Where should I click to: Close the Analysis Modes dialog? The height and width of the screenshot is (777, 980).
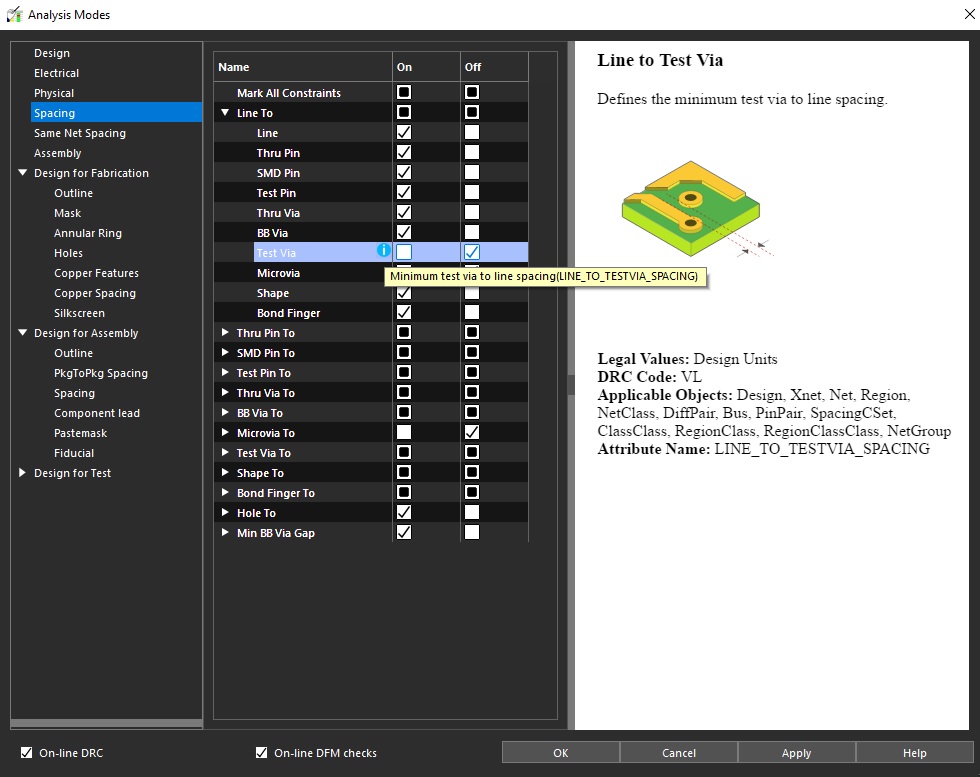pos(956,14)
